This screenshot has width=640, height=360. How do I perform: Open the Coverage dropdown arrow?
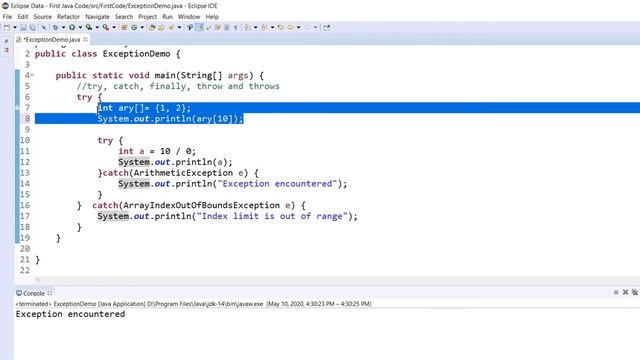tap(97, 27)
